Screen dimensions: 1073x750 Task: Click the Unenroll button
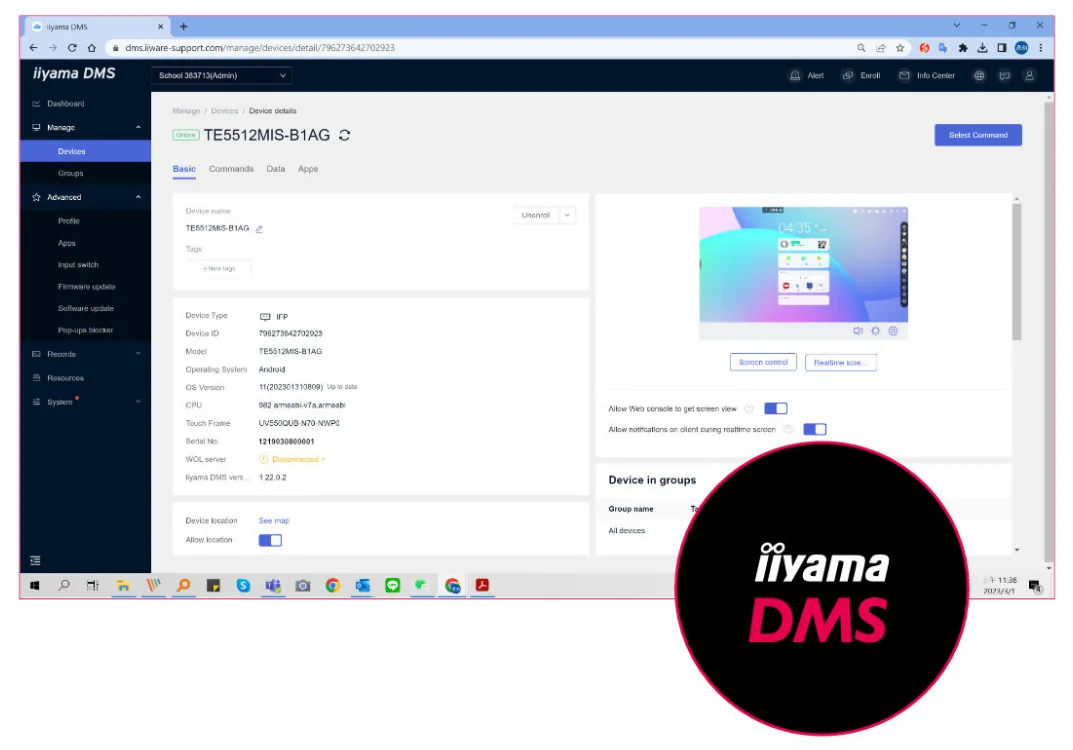(536, 216)
